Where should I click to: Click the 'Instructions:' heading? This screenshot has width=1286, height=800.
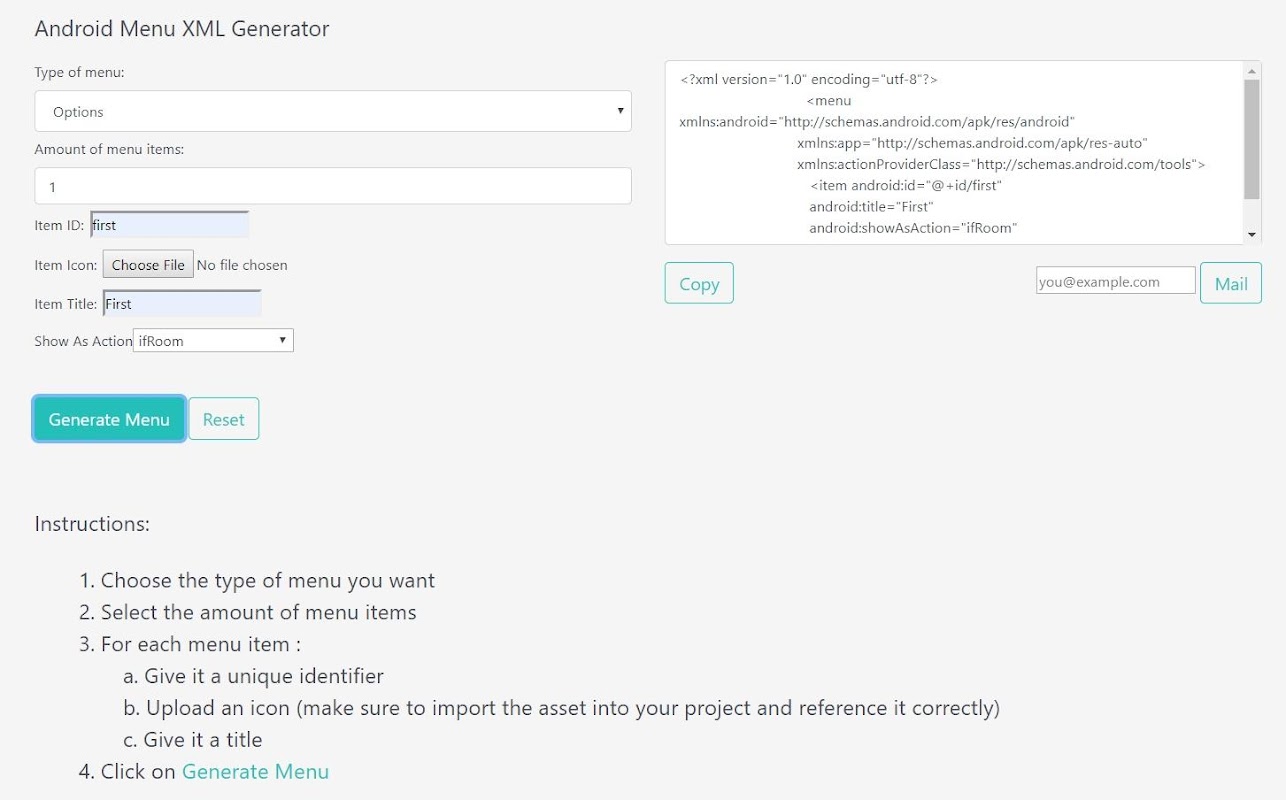click(x=92, y=523)
